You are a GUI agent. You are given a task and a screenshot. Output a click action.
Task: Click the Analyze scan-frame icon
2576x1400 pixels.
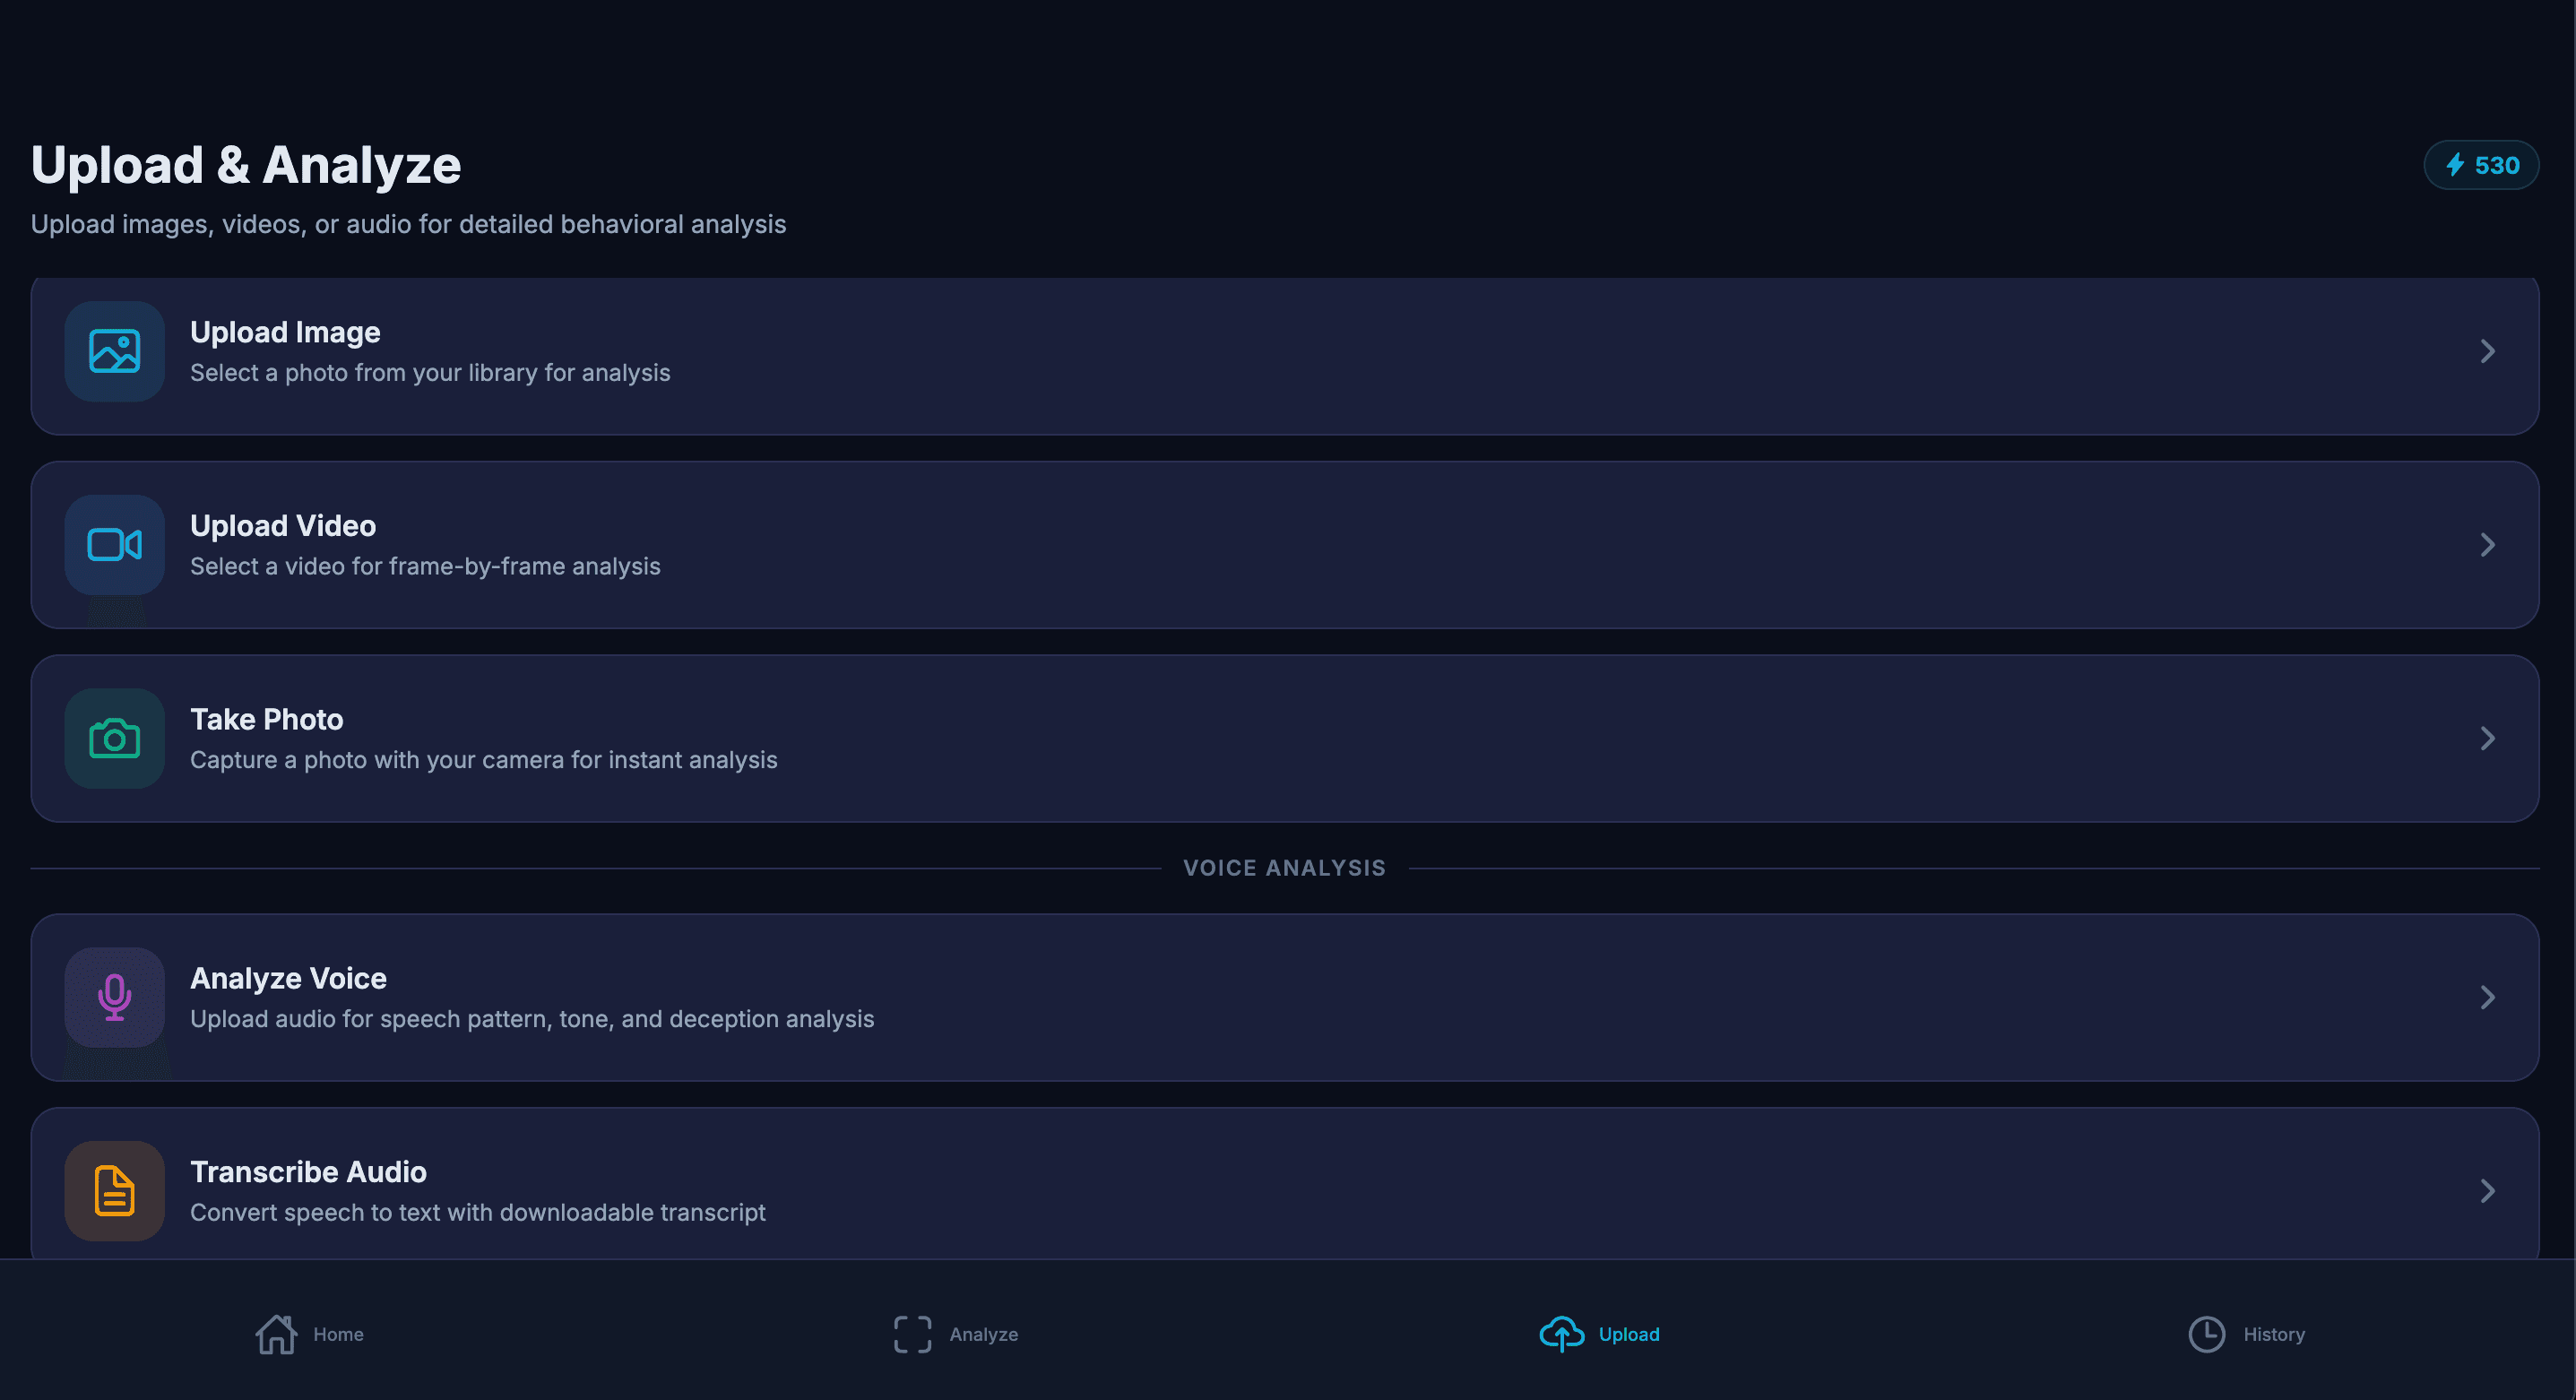911,1333
